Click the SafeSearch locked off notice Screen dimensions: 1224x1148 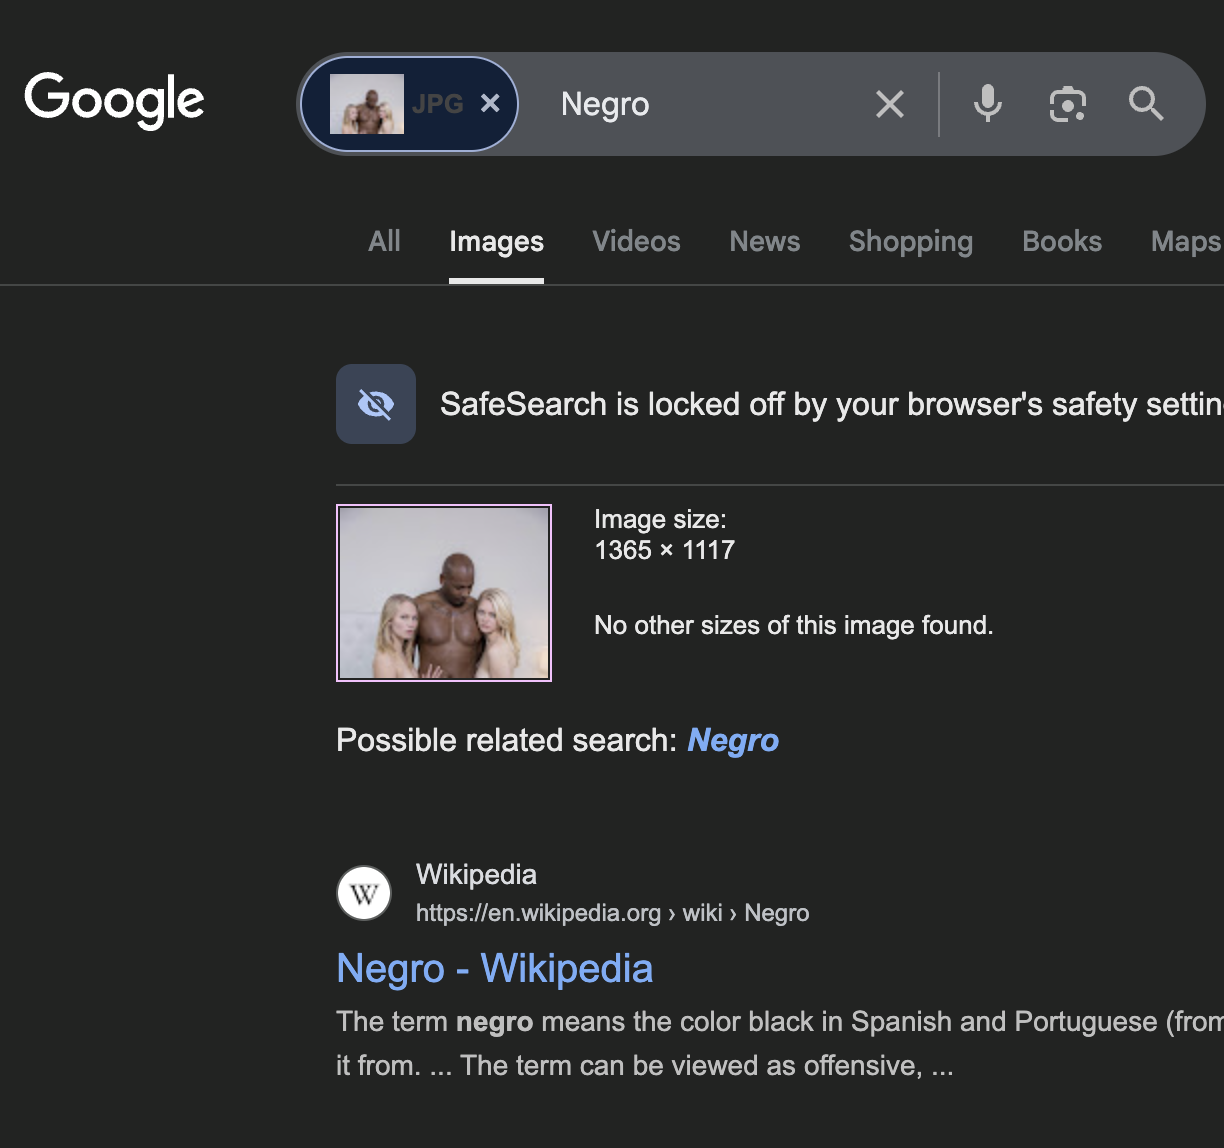point(831,404)
